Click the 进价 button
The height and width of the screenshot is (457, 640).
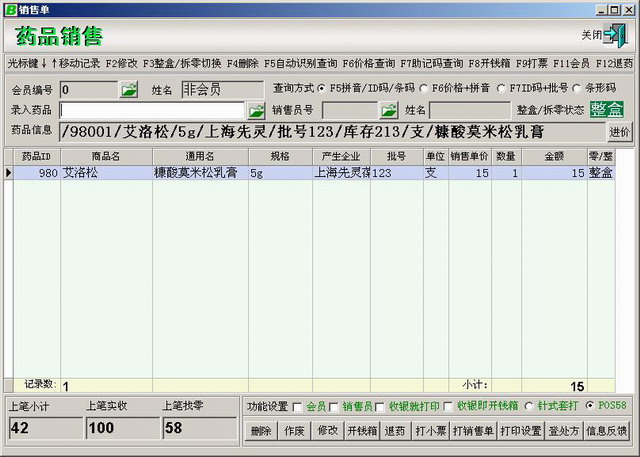click(x=620, y=131)
